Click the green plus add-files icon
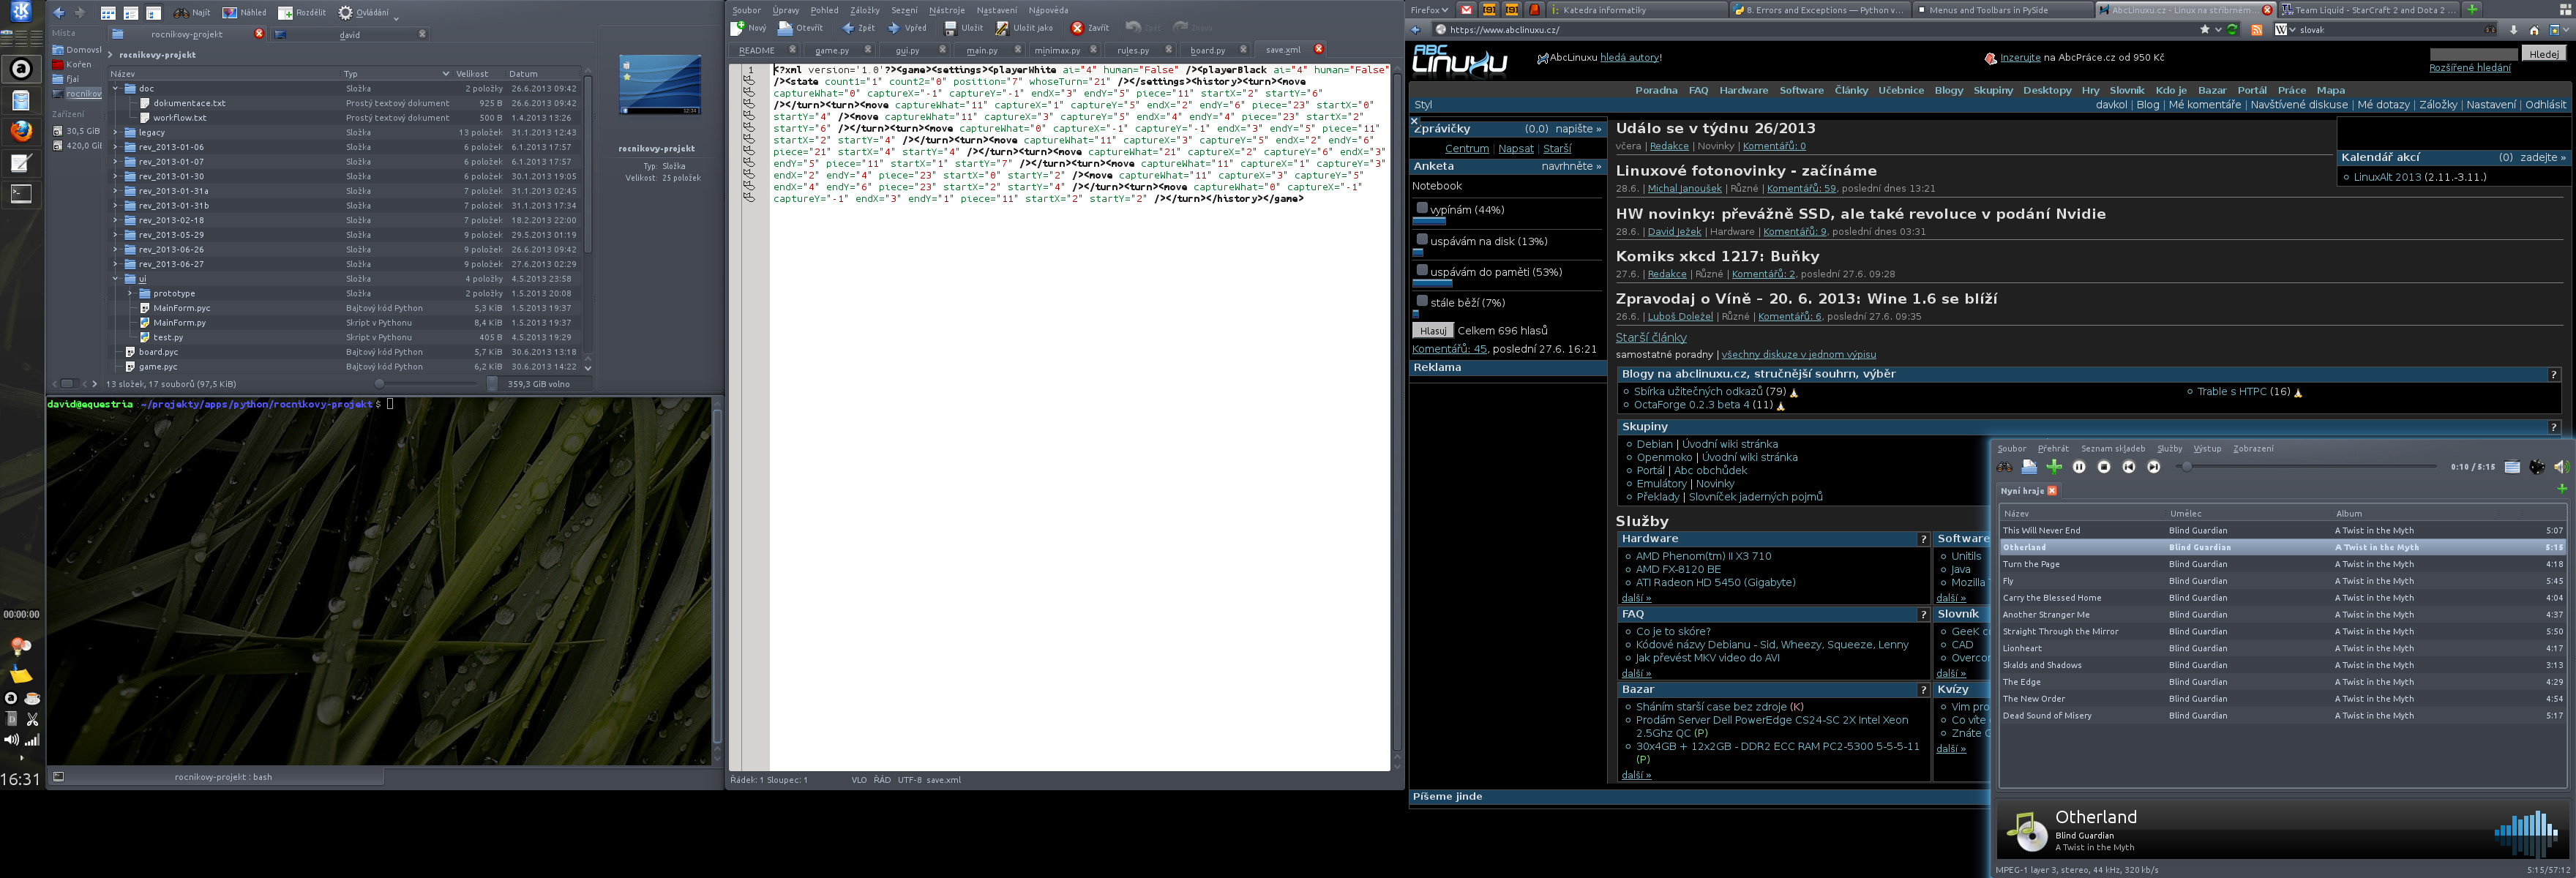Viewport: 2576px width, 878px height. tap(2054, 467)
